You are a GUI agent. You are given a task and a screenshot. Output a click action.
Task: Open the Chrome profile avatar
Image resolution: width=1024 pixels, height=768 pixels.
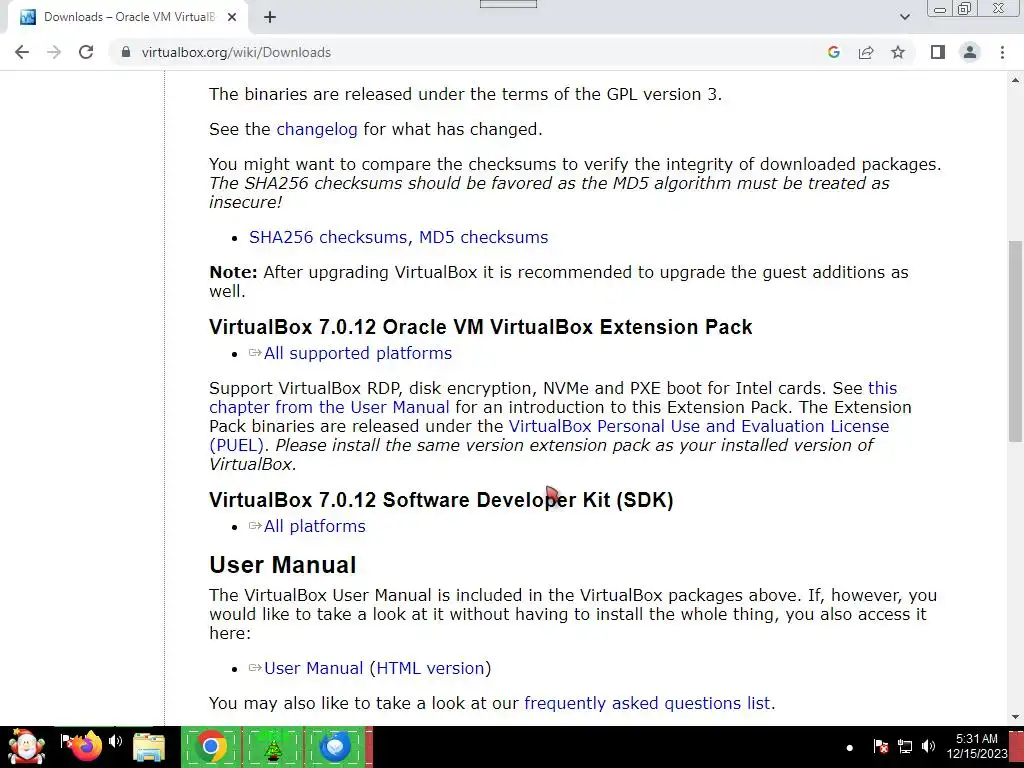[970, 52]
